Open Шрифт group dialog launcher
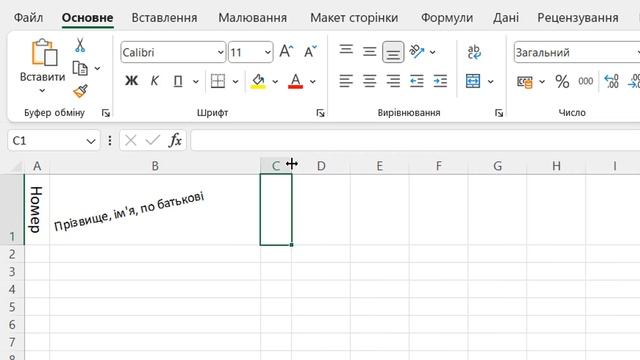 pyautogui.click(x=320, y=113)
